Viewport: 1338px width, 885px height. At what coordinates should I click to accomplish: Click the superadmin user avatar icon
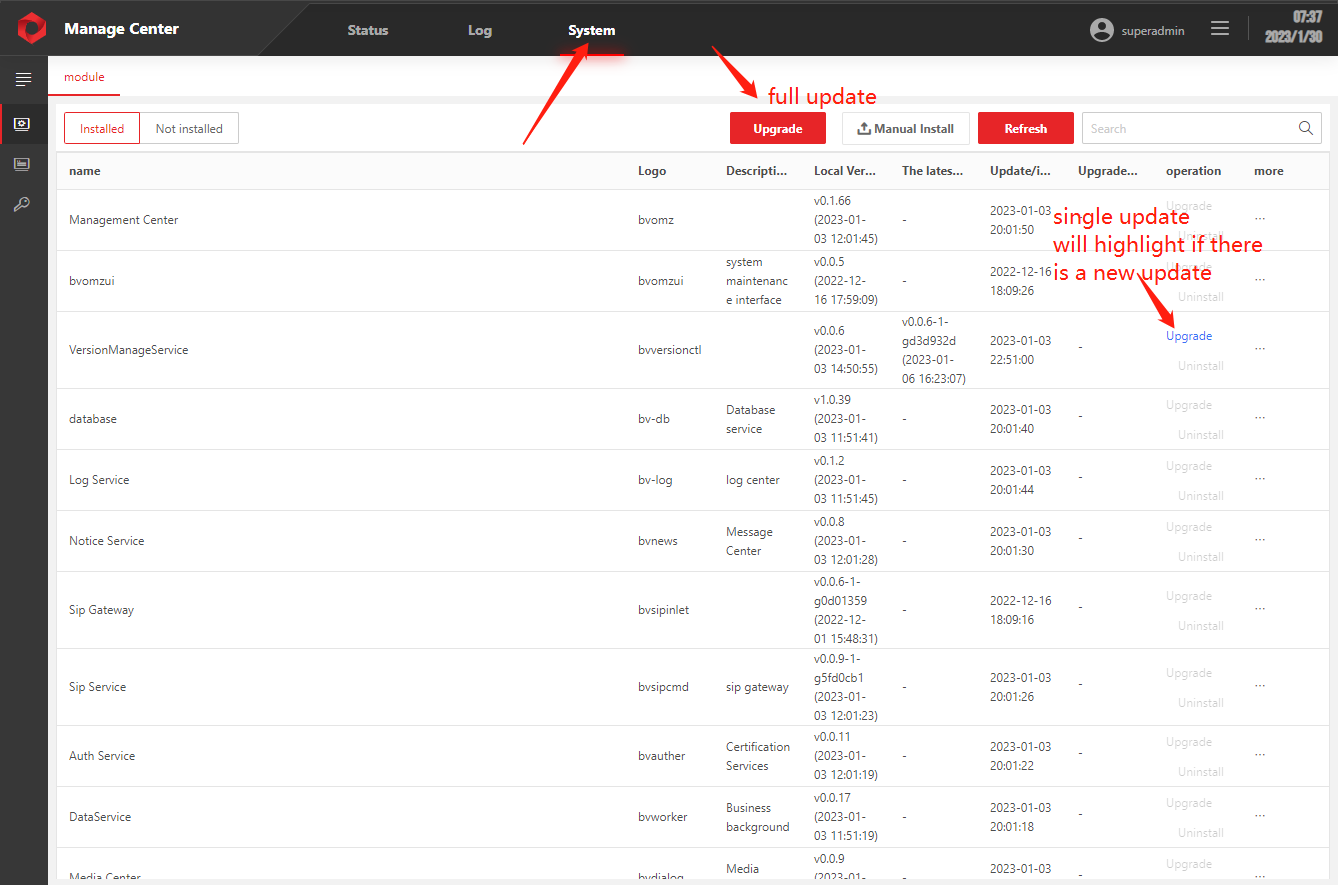pyautogui.click(x=1101, y=30)
